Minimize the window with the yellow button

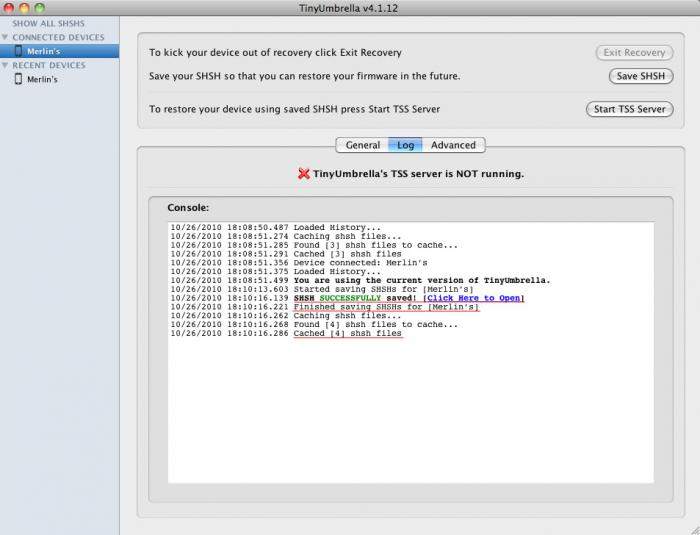click(27, 7)
